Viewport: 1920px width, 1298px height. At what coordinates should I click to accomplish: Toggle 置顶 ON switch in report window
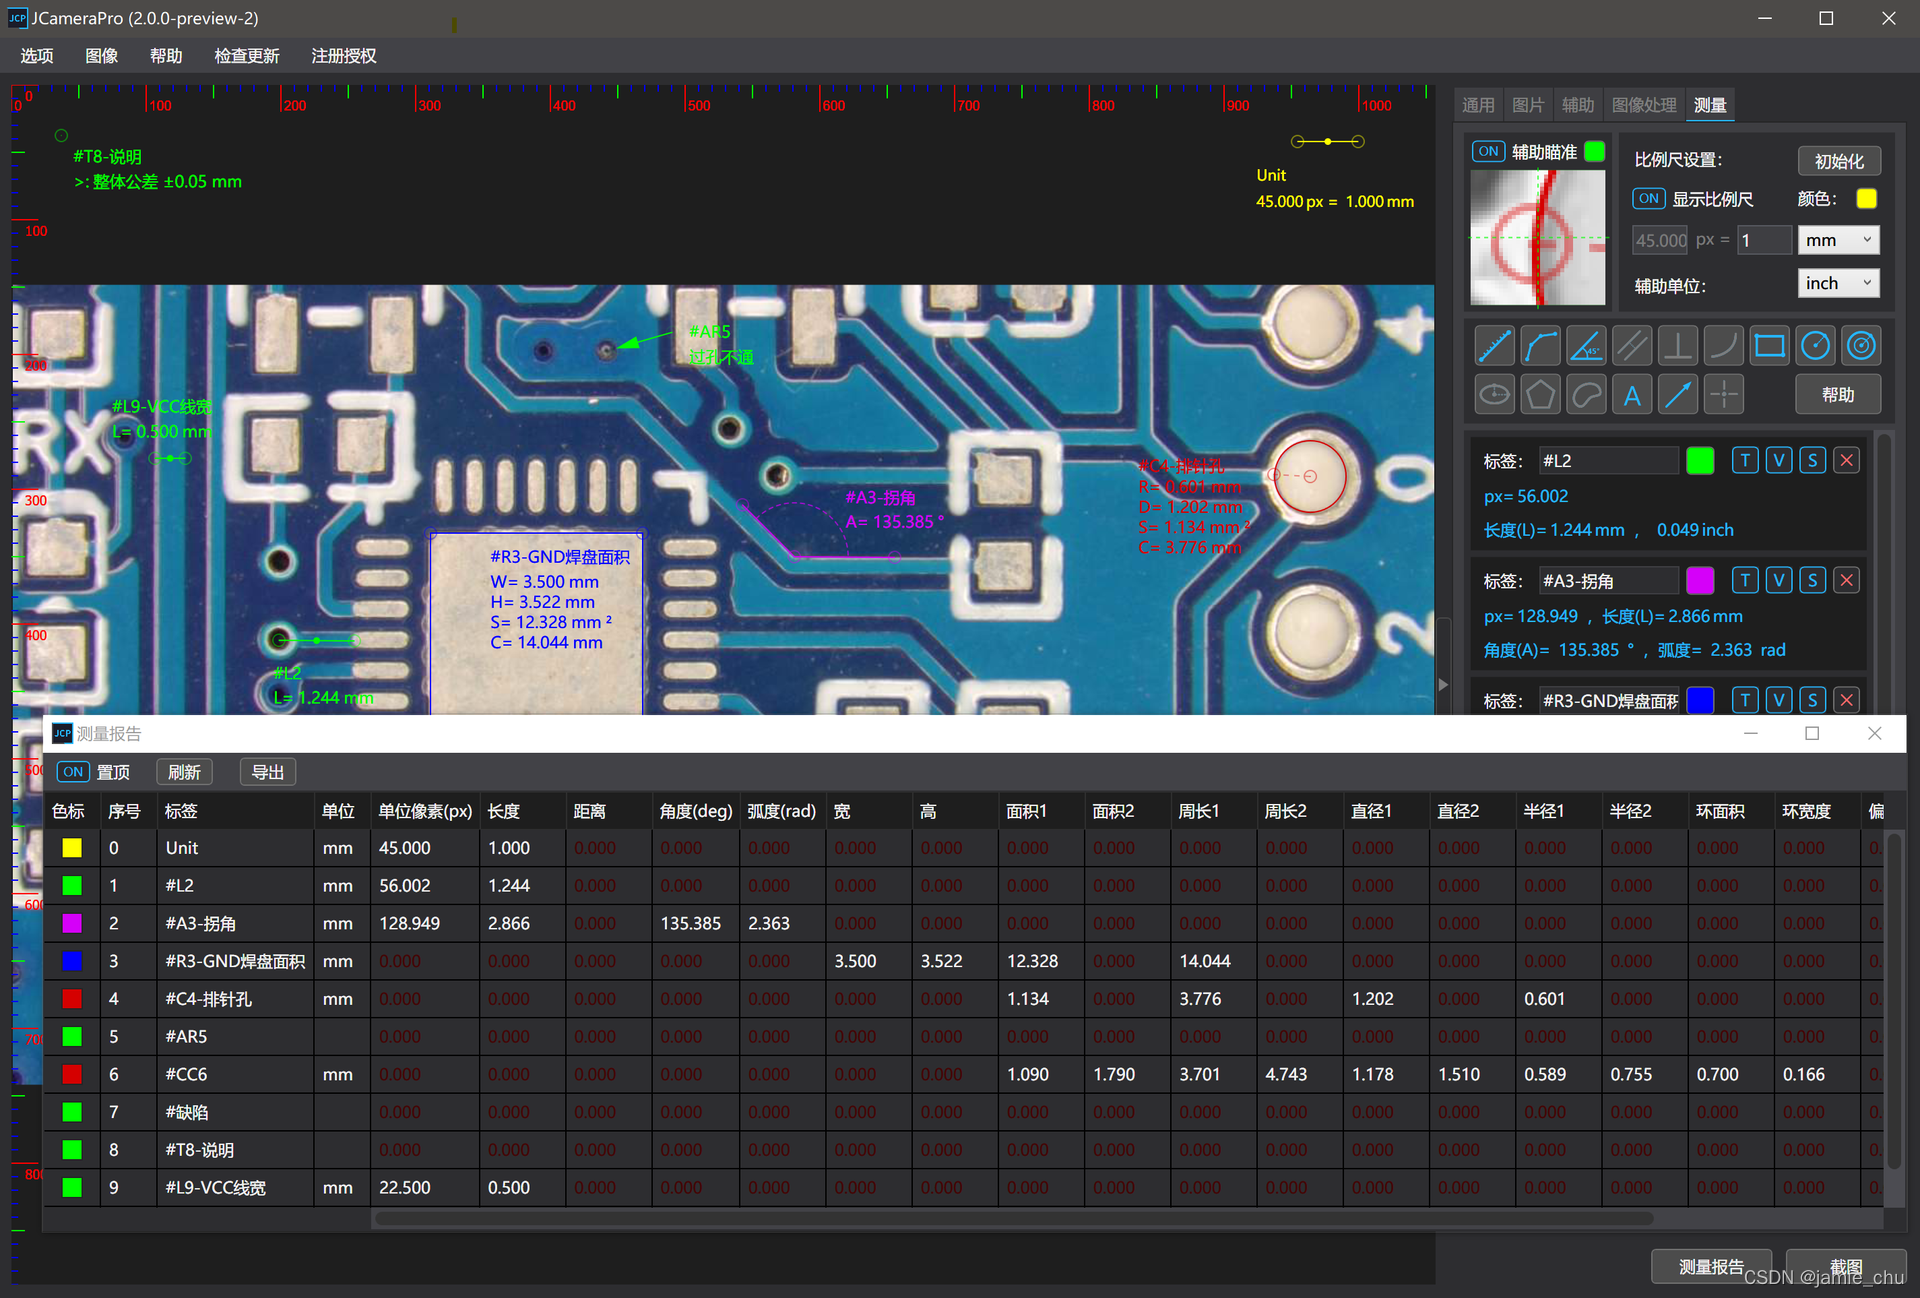coord(73,772)
